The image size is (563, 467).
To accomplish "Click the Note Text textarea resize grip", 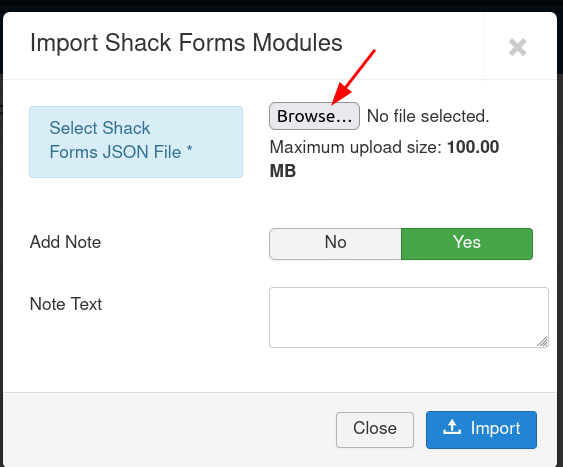I will pos(543,341).
